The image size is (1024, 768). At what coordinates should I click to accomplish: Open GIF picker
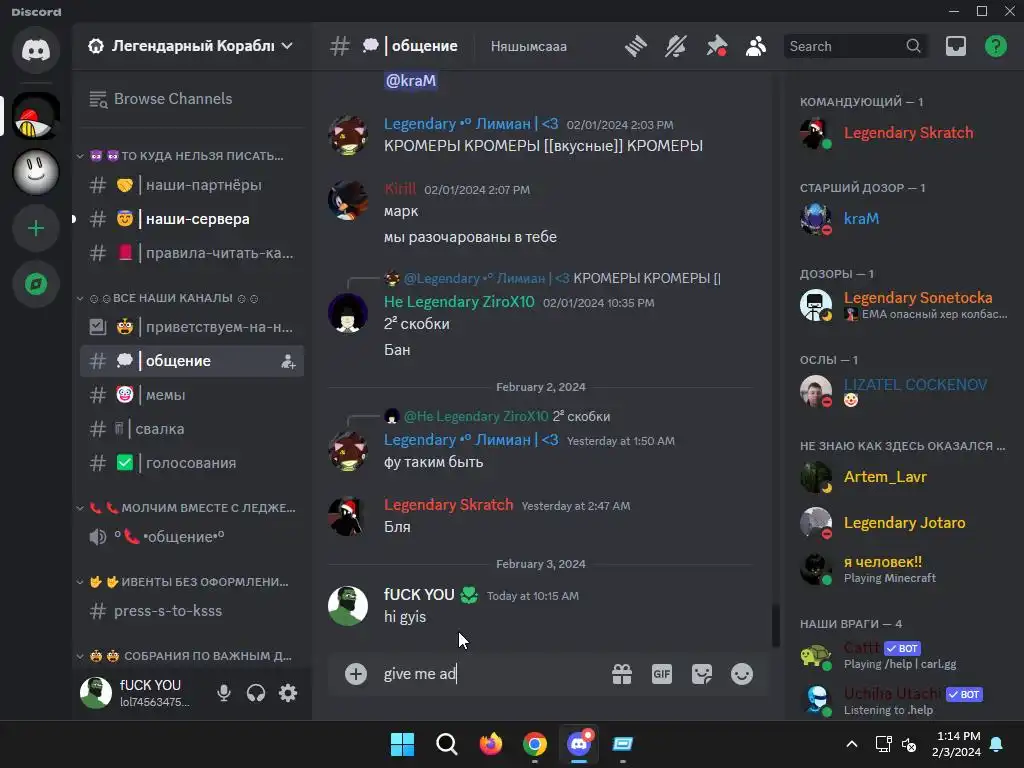(x=662, y=674)
